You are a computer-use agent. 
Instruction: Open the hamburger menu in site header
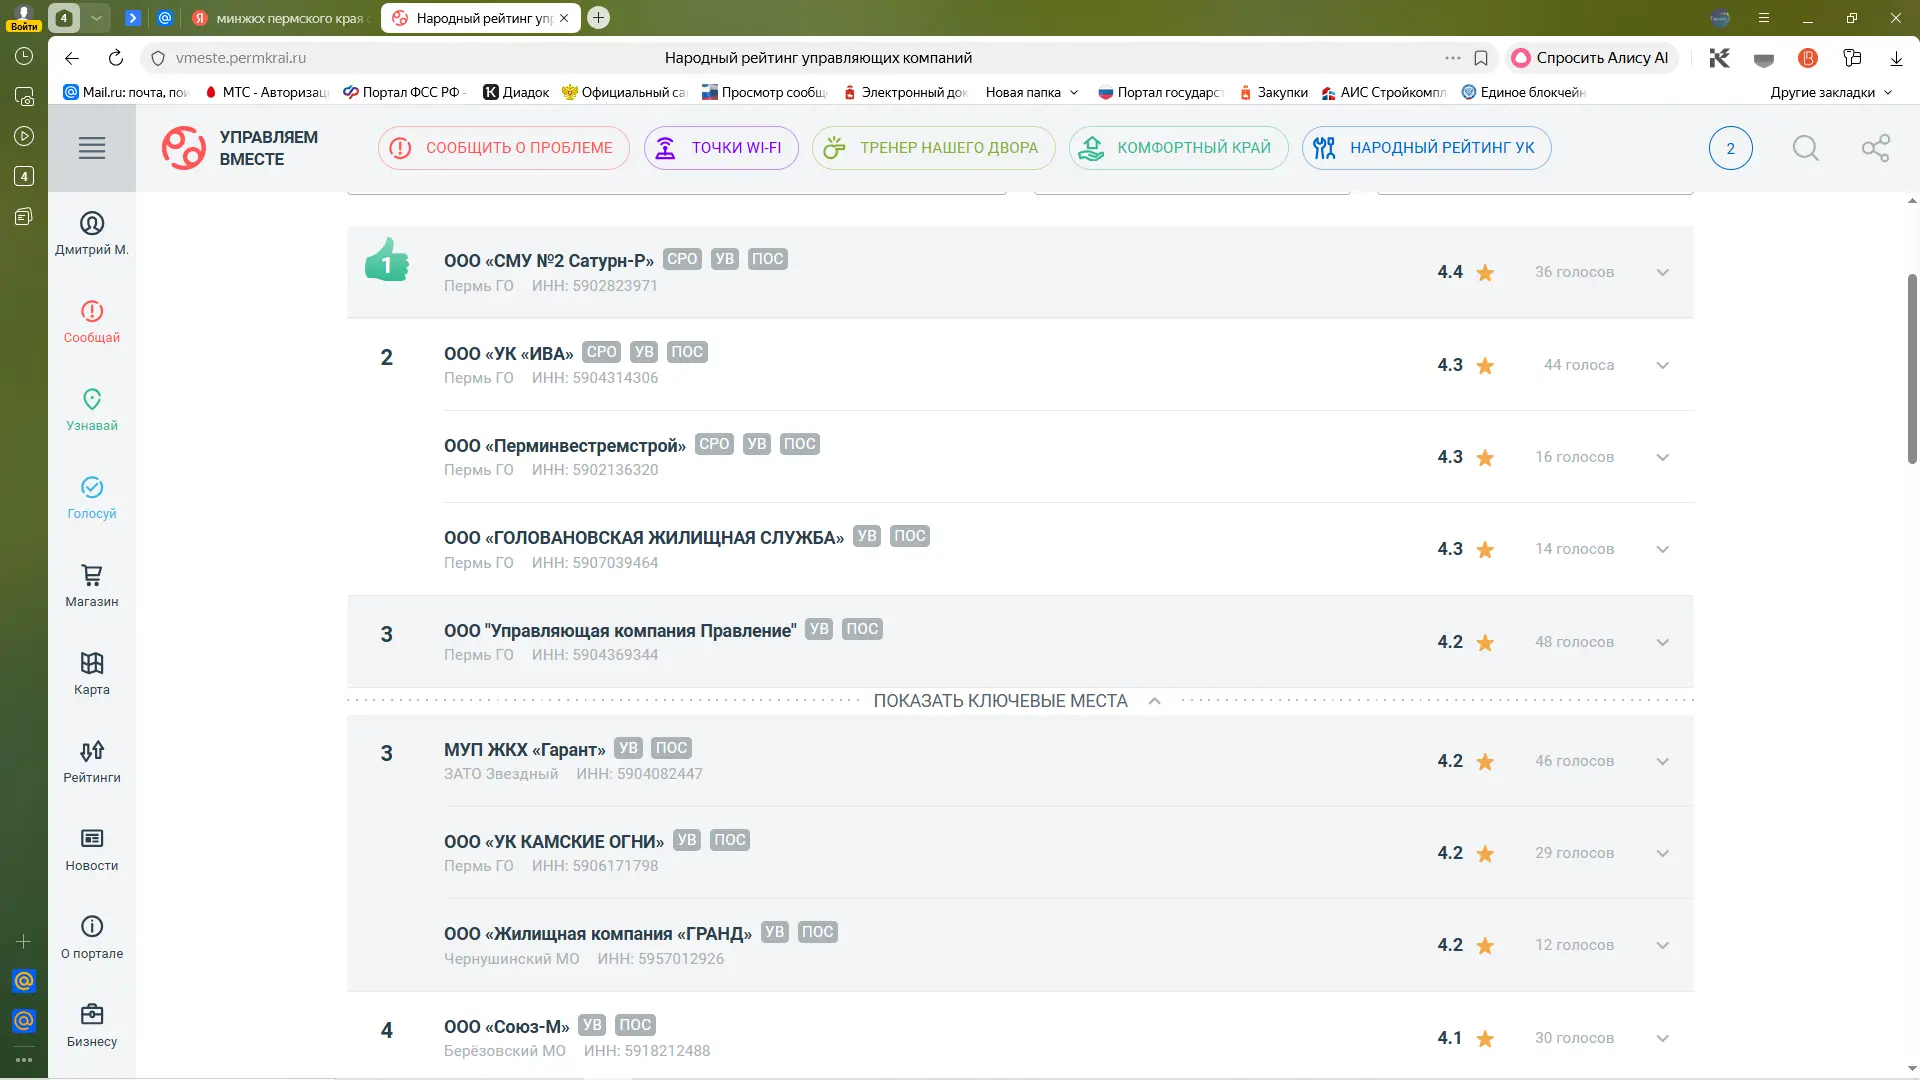pos(92,148)
